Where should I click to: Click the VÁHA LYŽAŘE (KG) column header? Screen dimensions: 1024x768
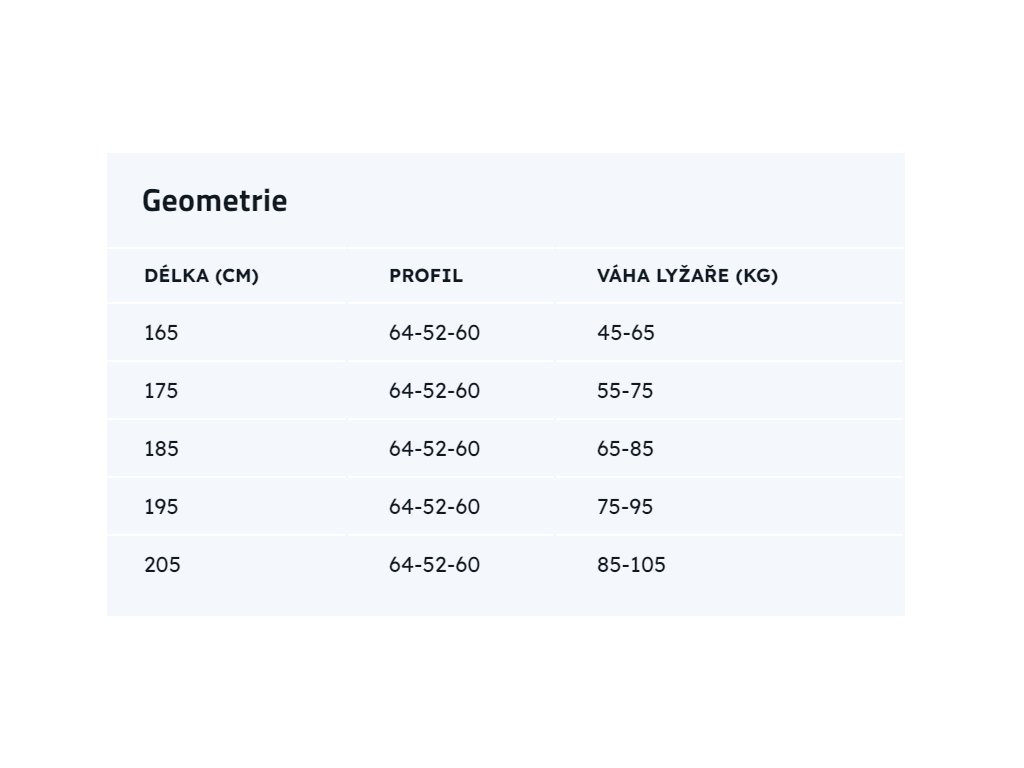click(x=687, y=276)
